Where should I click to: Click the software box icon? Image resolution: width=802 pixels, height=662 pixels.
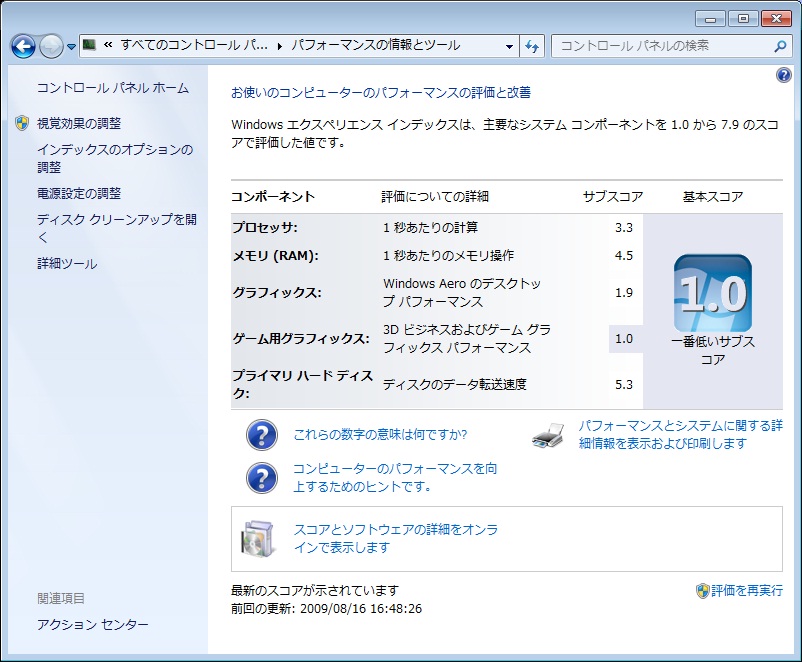pos(258,539)
